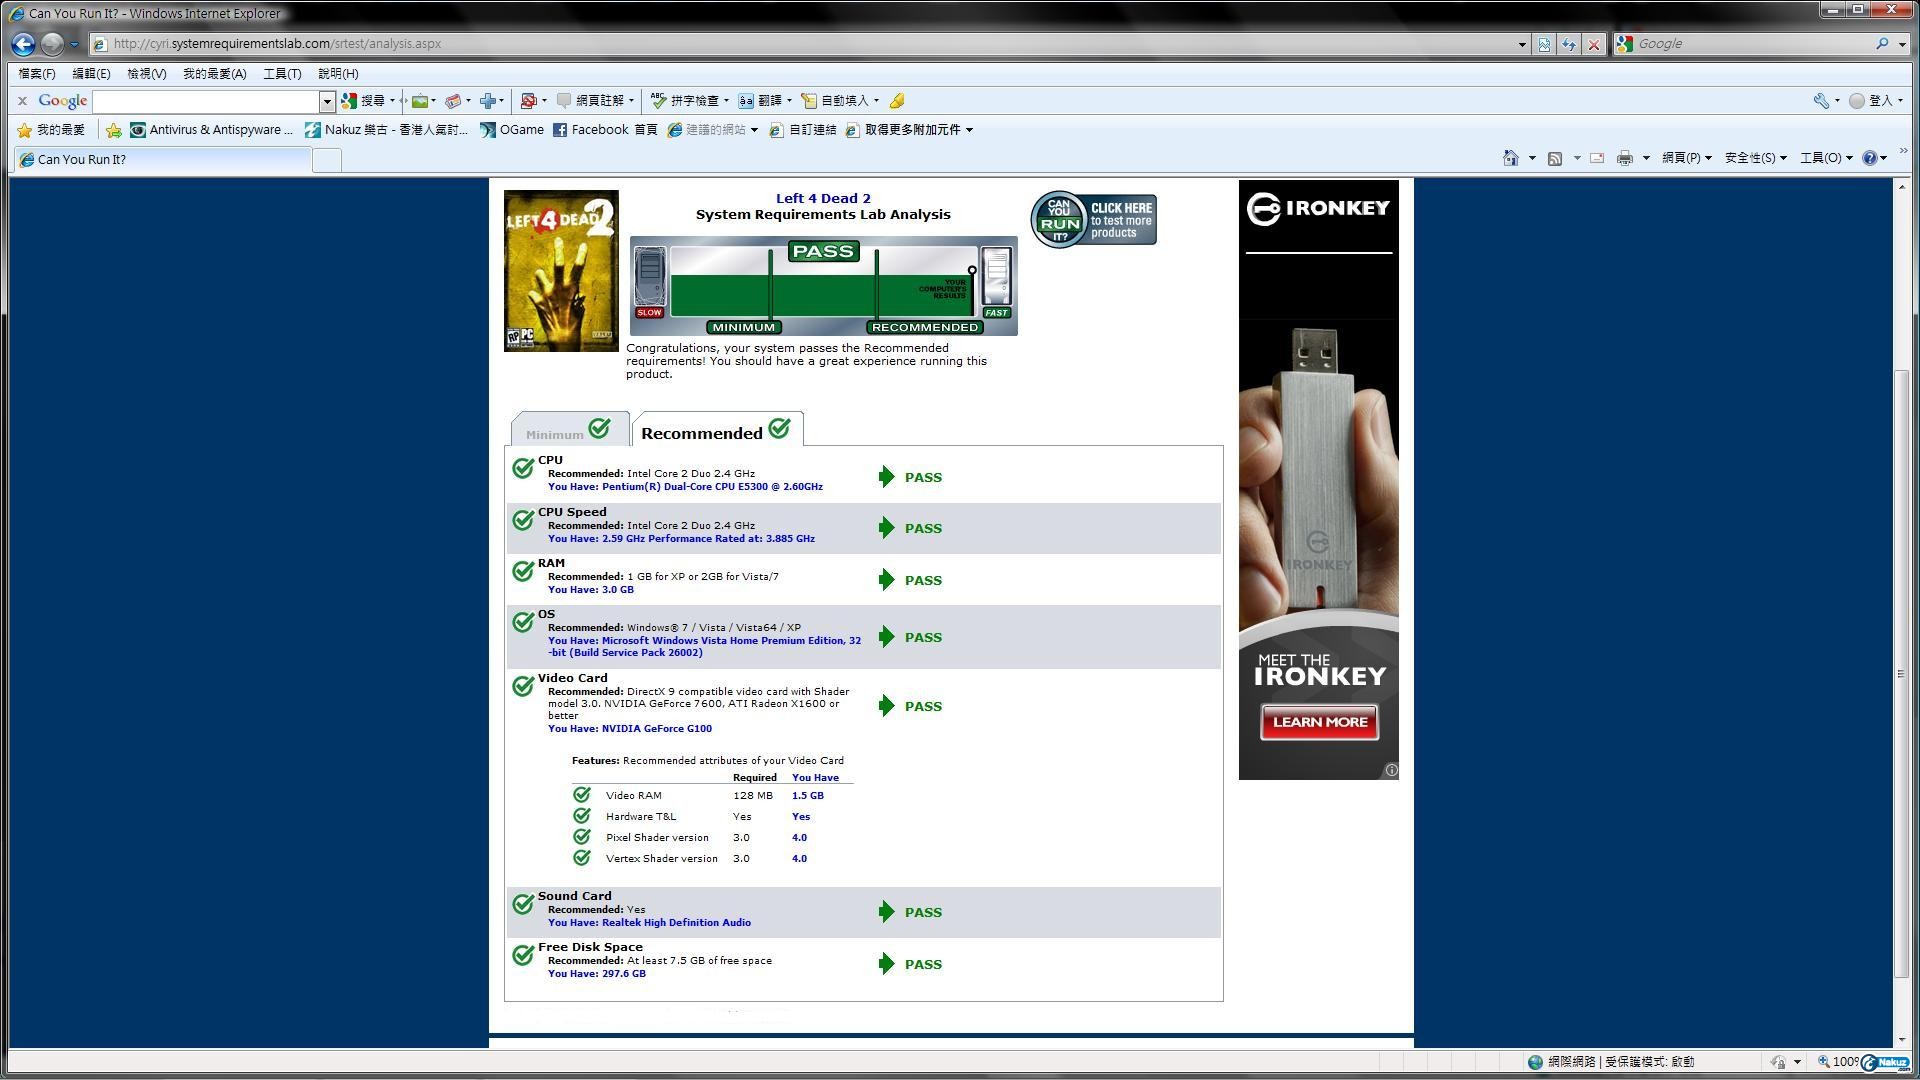Click the compatibility view icon
This screenshot has width=1920, height=1080.
tap(1545, 44)
